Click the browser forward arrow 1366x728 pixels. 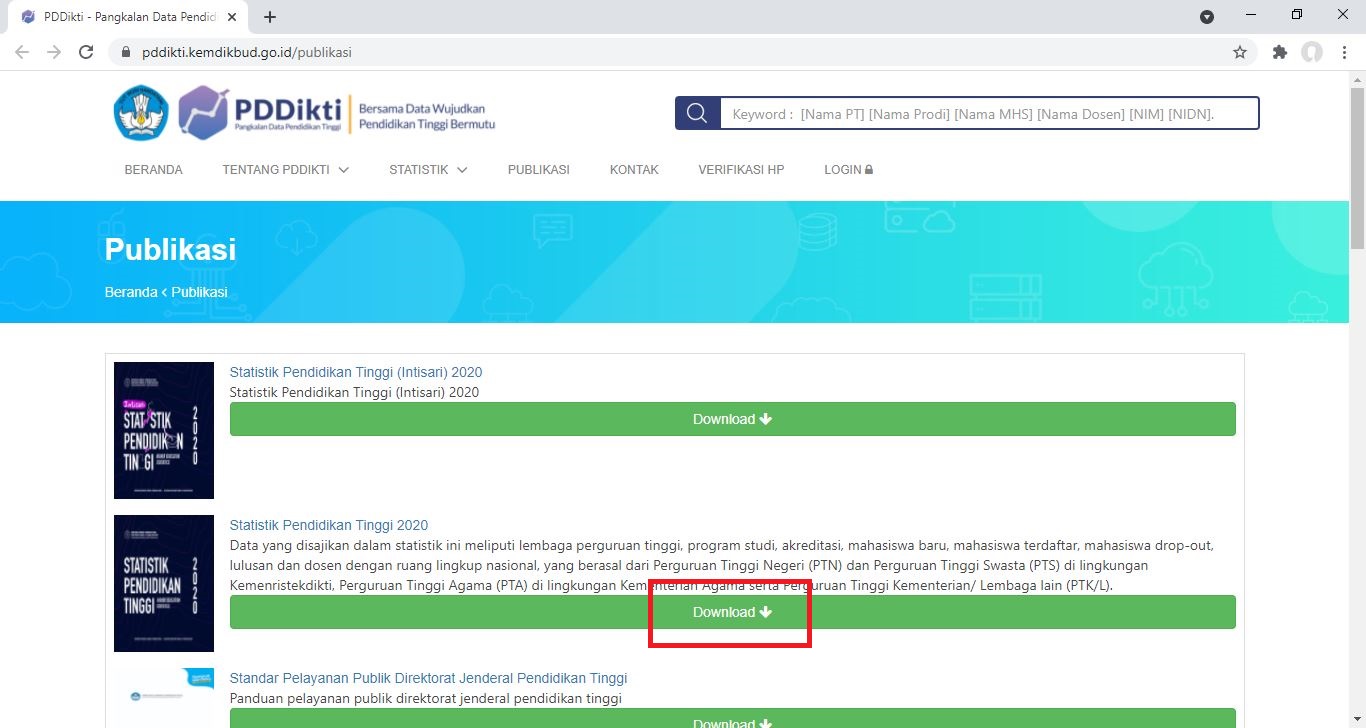click(x=54, y=52)
